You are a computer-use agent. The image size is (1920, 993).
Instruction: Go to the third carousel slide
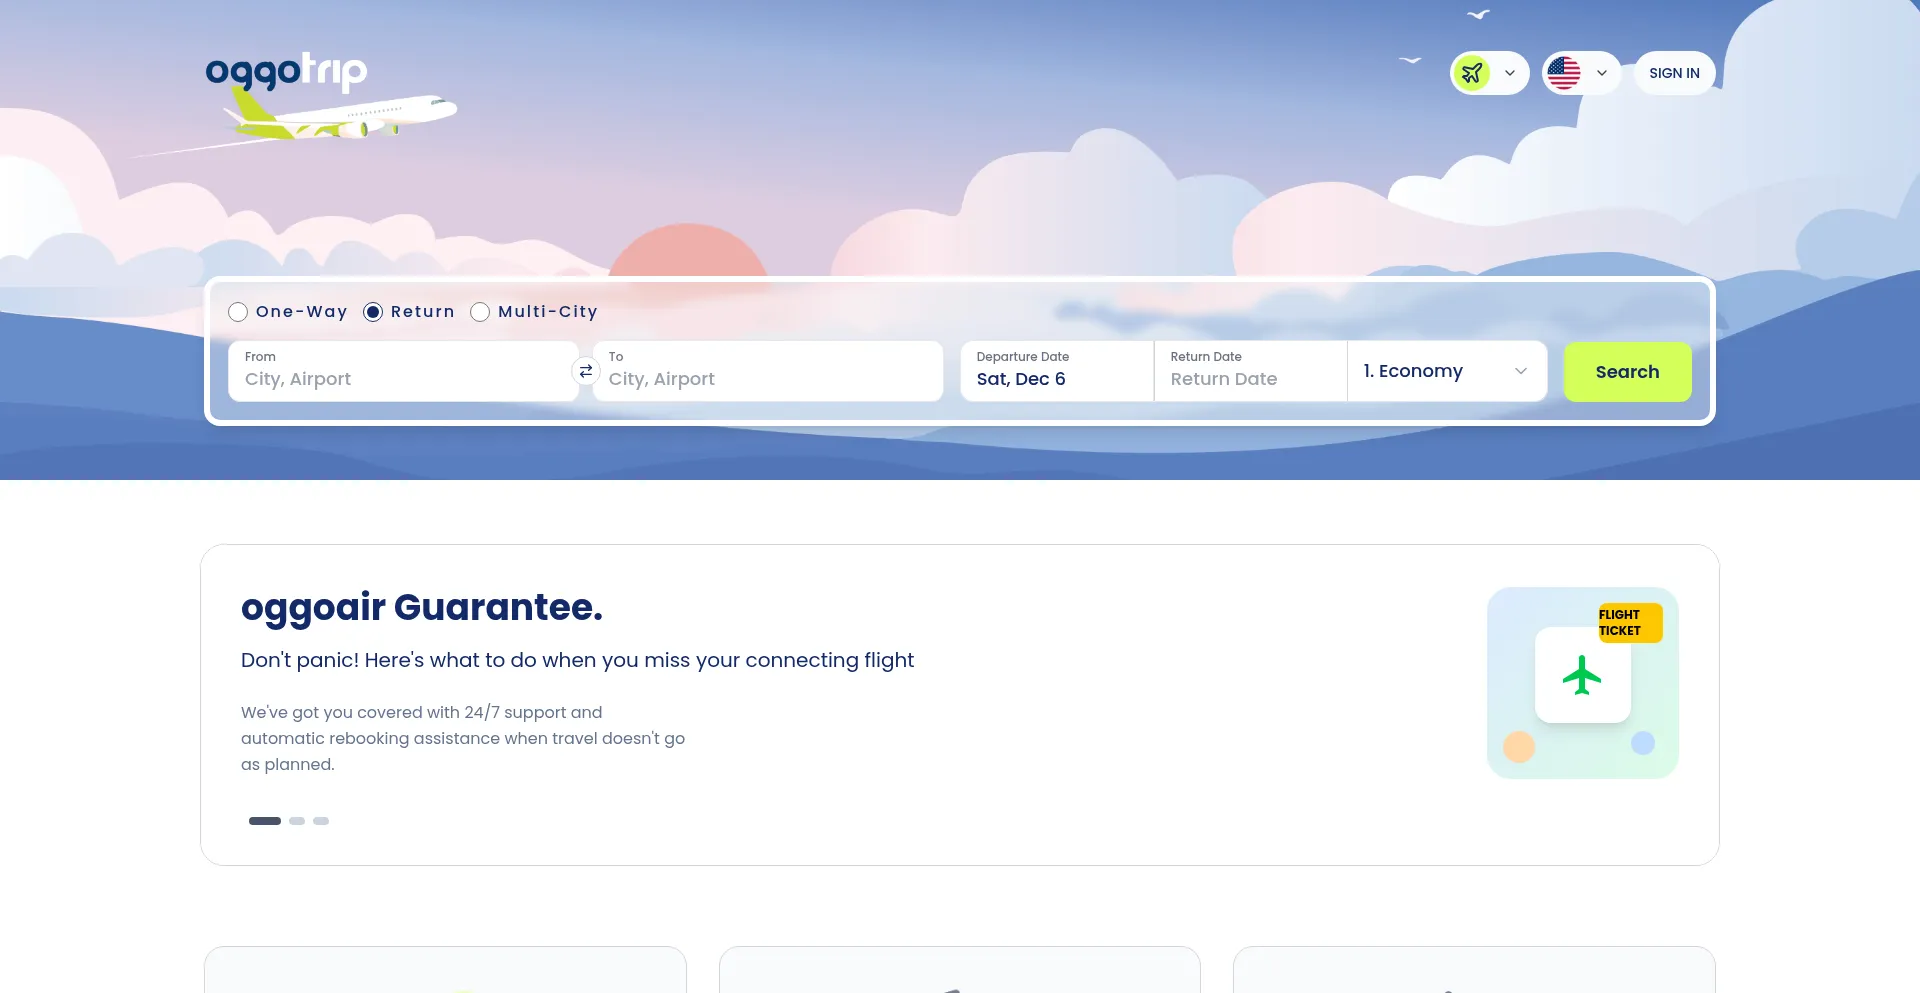pos(321,821)
